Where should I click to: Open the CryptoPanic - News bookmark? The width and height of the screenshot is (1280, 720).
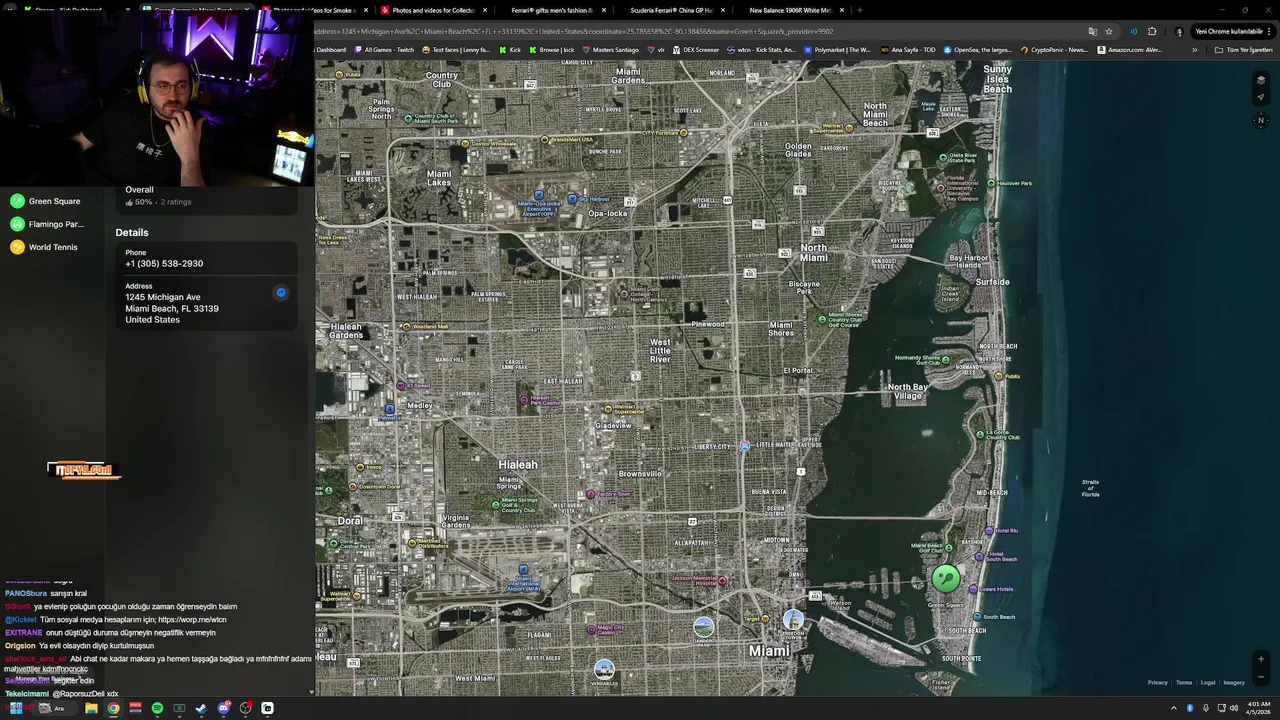[1053, 50]
